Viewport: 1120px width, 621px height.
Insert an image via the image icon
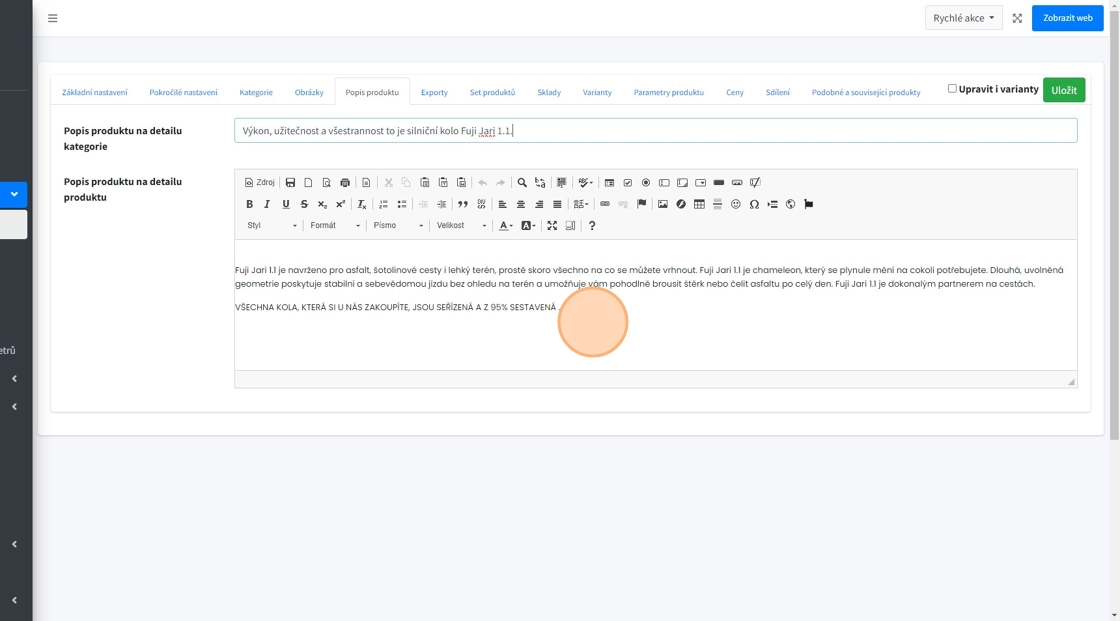tap(662, 204)
